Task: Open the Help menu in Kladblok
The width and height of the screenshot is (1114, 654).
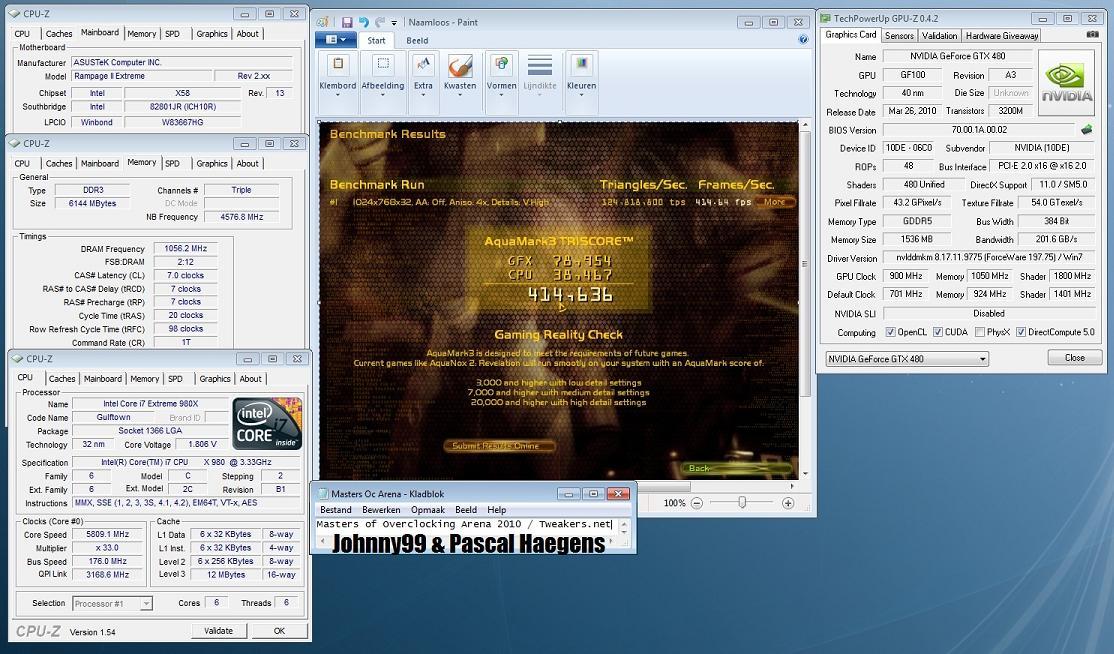Action: pyautogui.click(x=497, y=510)
